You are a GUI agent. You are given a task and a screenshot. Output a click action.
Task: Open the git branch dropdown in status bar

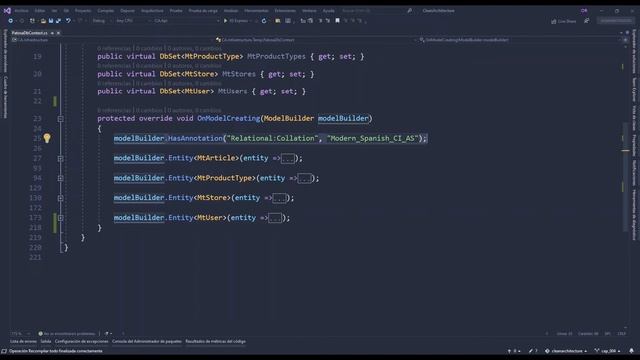pyautogui.click(x=608, y=351)
